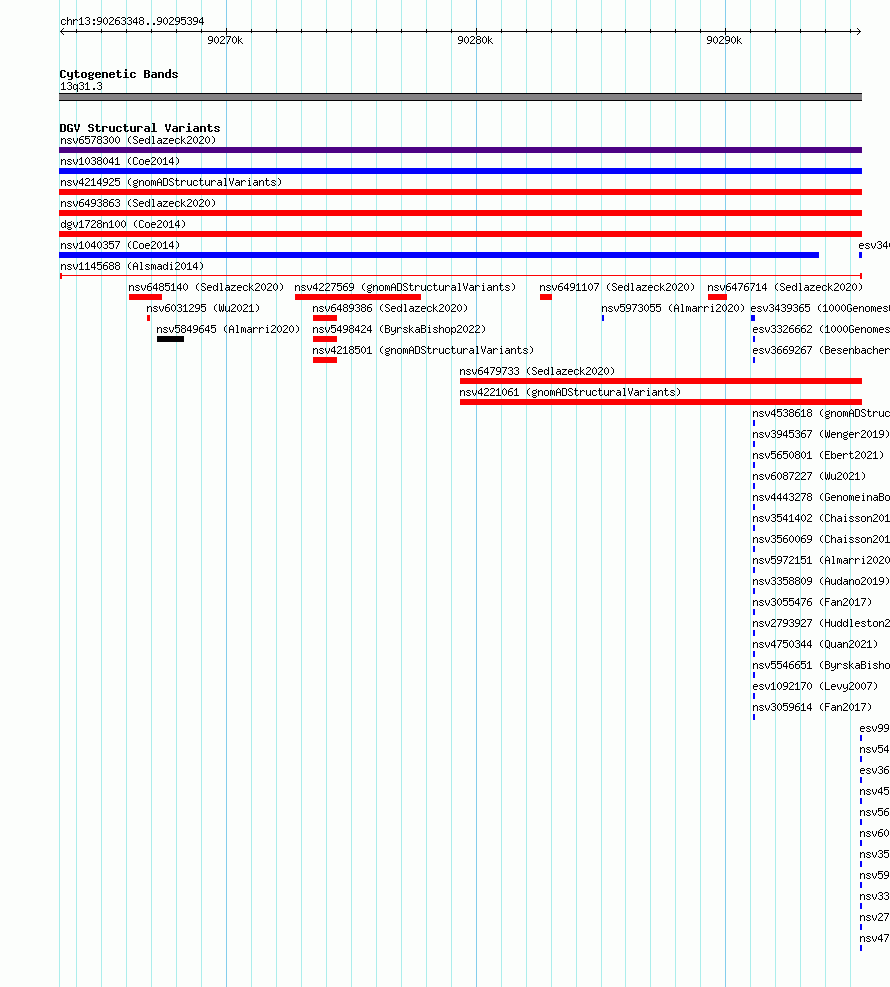Click the red nsv6479733 variant bar
The width and height of the screenshot is (890, 987).
[661, 381]
